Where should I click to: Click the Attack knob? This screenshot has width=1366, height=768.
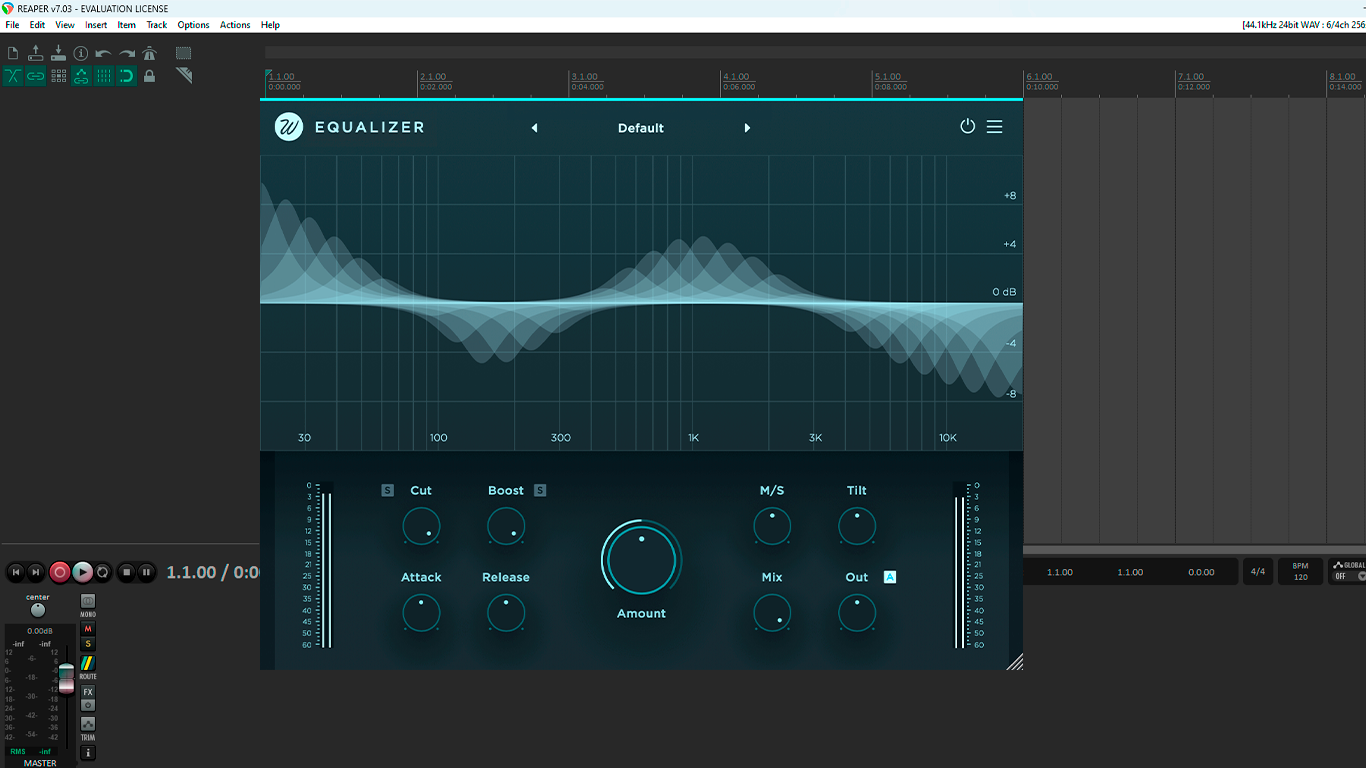click(421, 613)
